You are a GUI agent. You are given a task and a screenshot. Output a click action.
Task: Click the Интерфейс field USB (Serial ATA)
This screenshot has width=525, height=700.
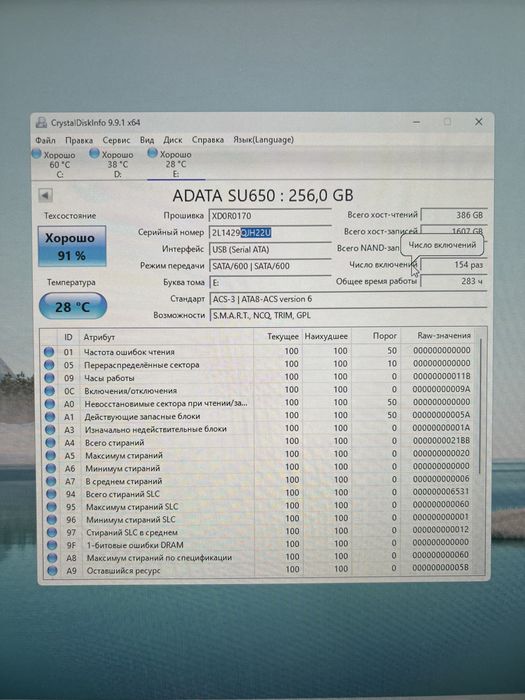coord(270,249)
